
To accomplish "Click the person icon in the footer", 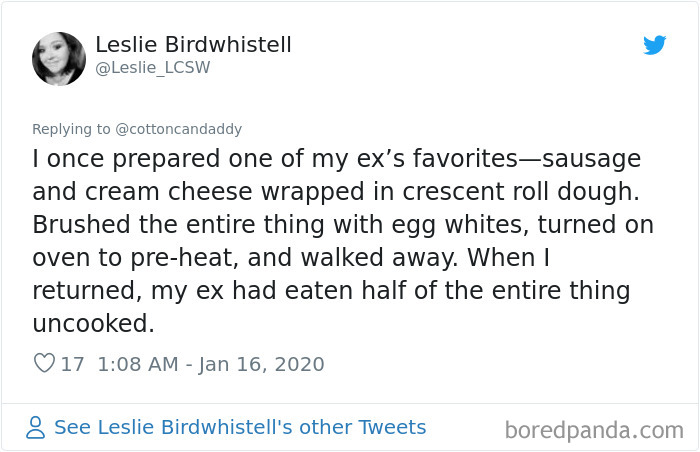I will click(36, 428).
